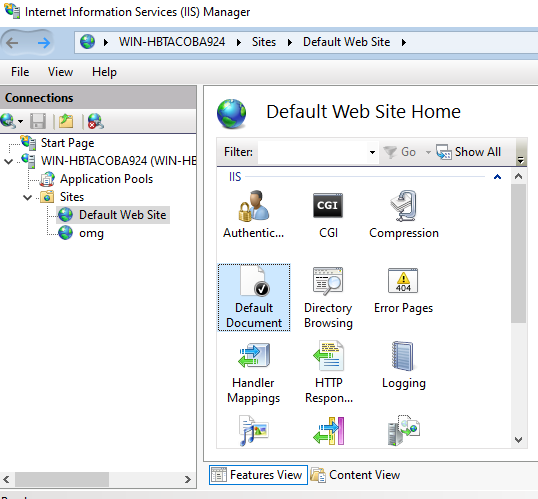This screenshot has height=499, width=538.
Task: Click the Save connections floppy disk icon
Action: pos(38,121)
